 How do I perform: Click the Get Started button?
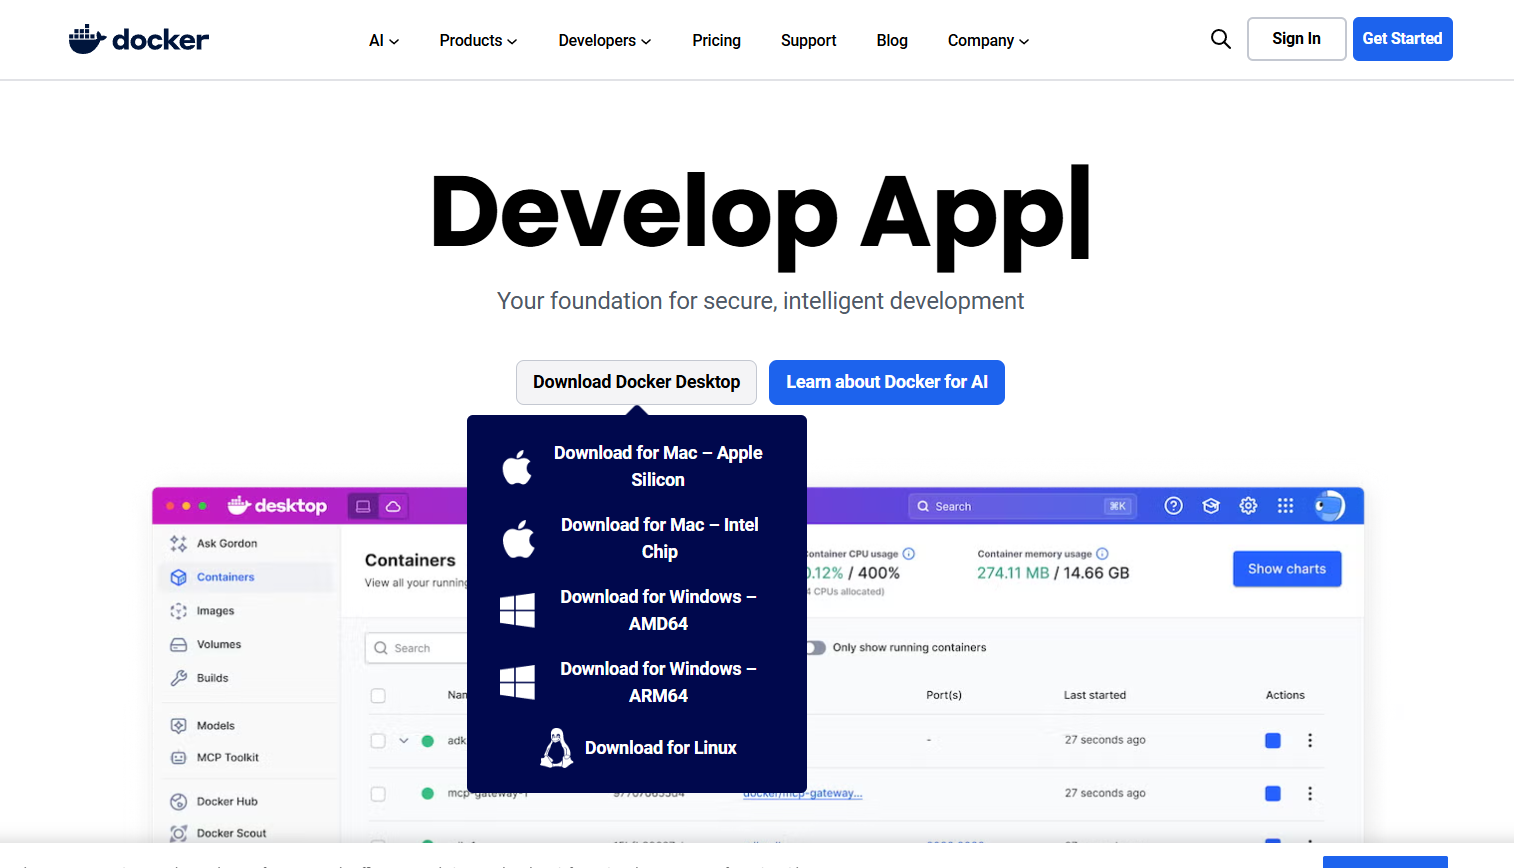pos(1402,39)
